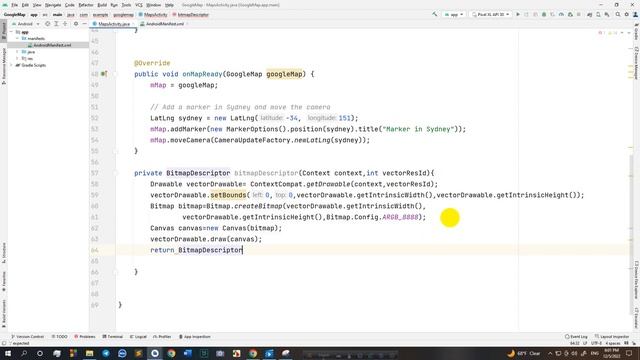640x360 pixels.
Task: Click Sync Project with Gradle Files icon
Action: [x=589, y=14]
